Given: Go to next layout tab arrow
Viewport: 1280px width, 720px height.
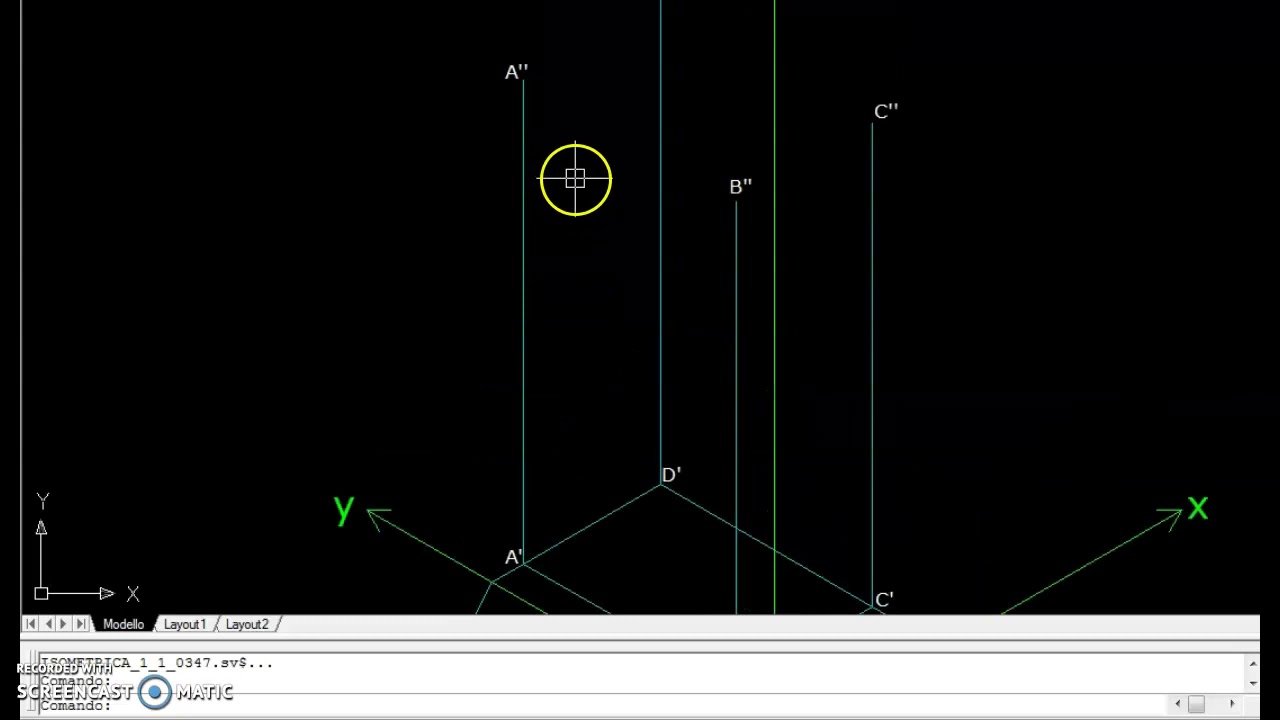Looking at the screenshot, I should [63, 624].
